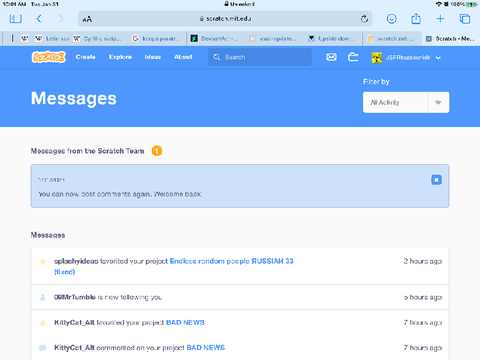Reload the page with the refresh icon

coord(364,19)
